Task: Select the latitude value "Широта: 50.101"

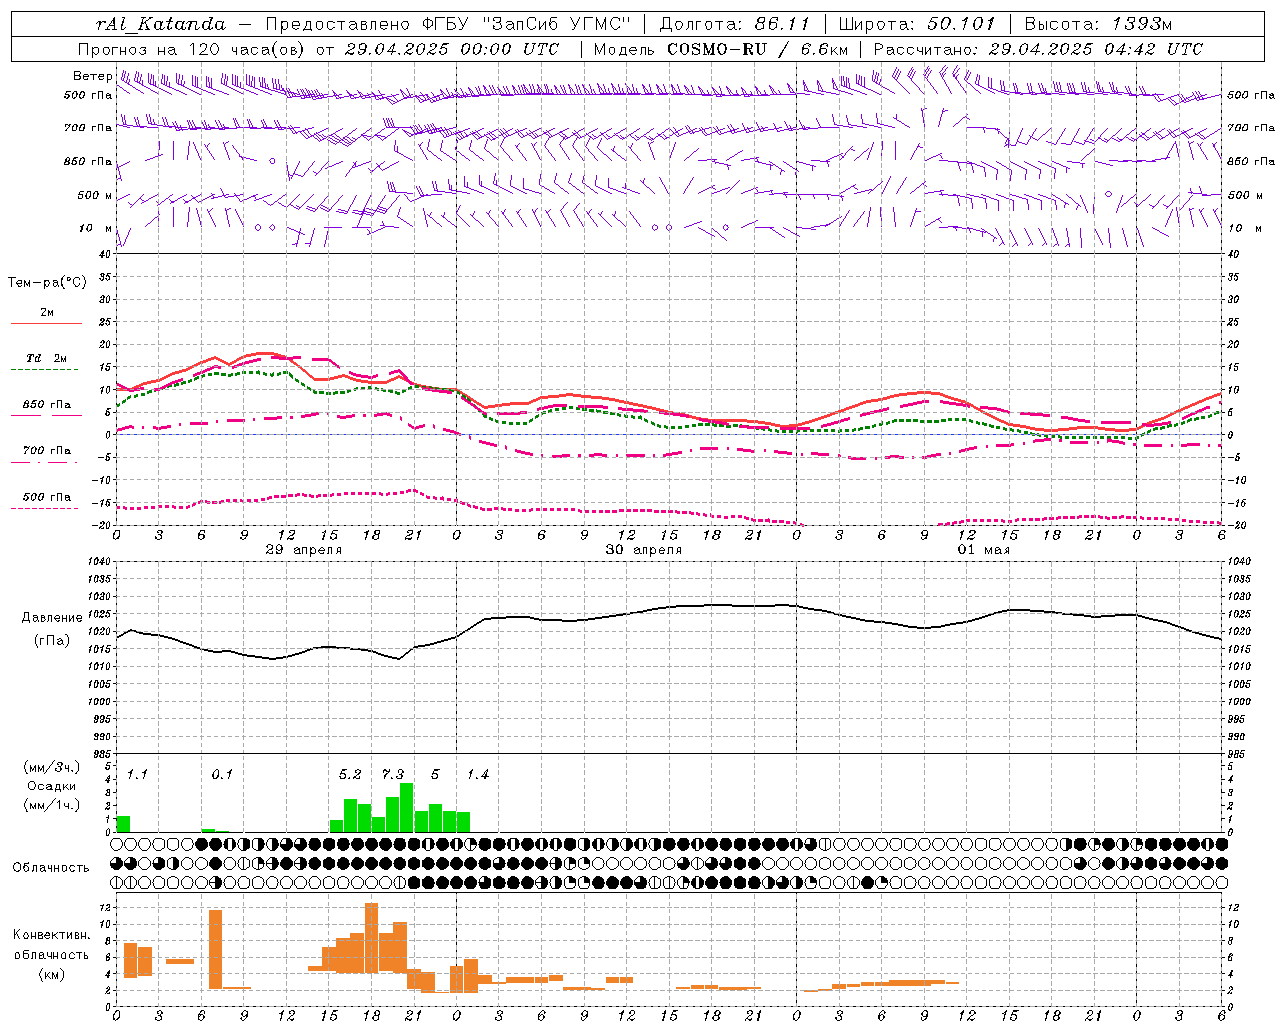Action: (917, 24)
